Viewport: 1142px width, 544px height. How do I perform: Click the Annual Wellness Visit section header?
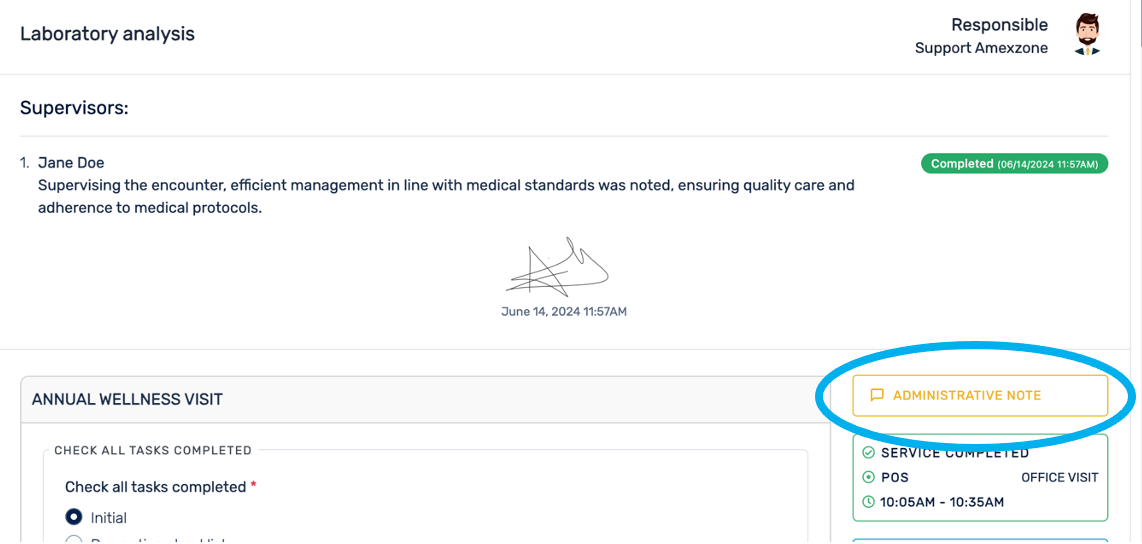(x=127, y=399)
